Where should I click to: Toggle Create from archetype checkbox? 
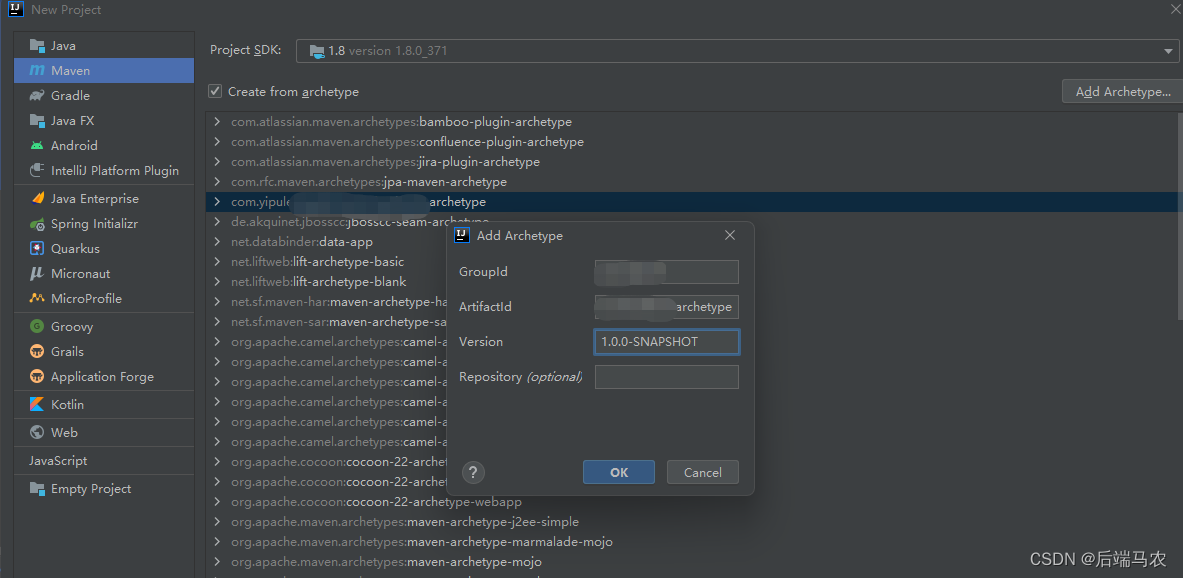pos(215,91)
